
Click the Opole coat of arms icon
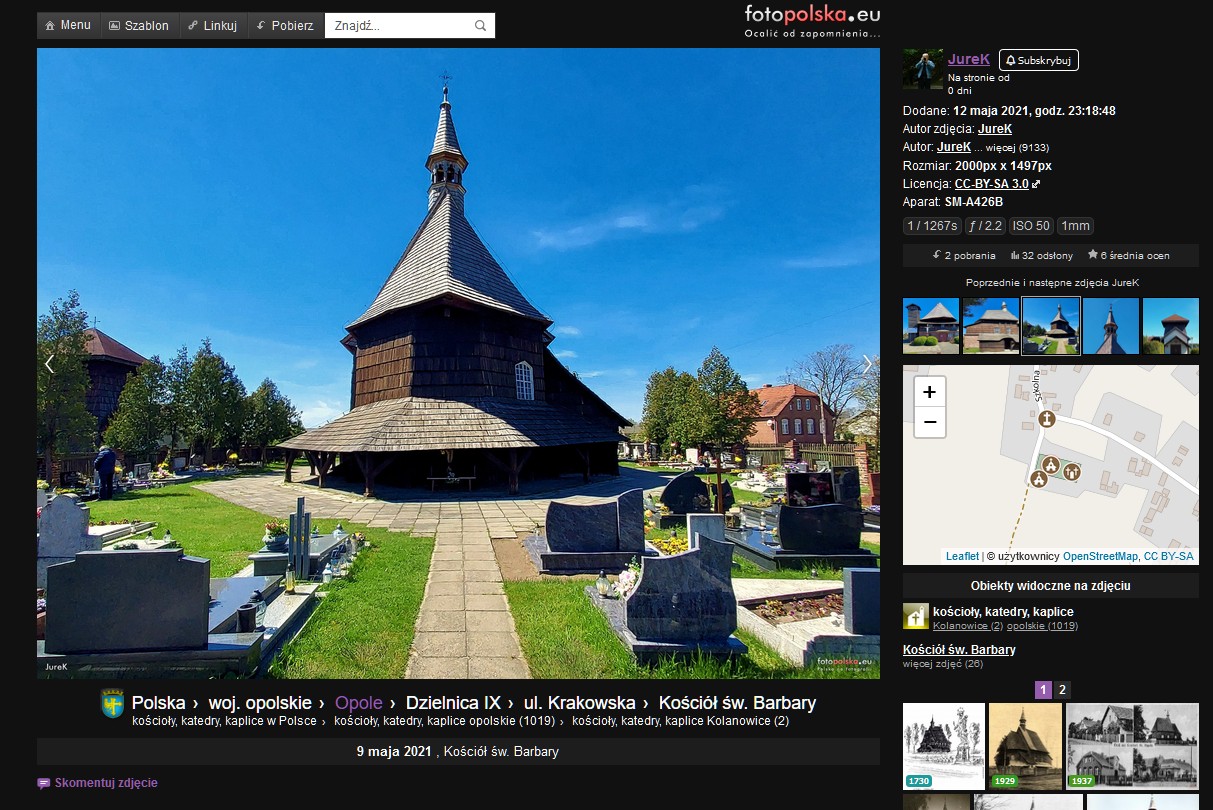point(112,703)
